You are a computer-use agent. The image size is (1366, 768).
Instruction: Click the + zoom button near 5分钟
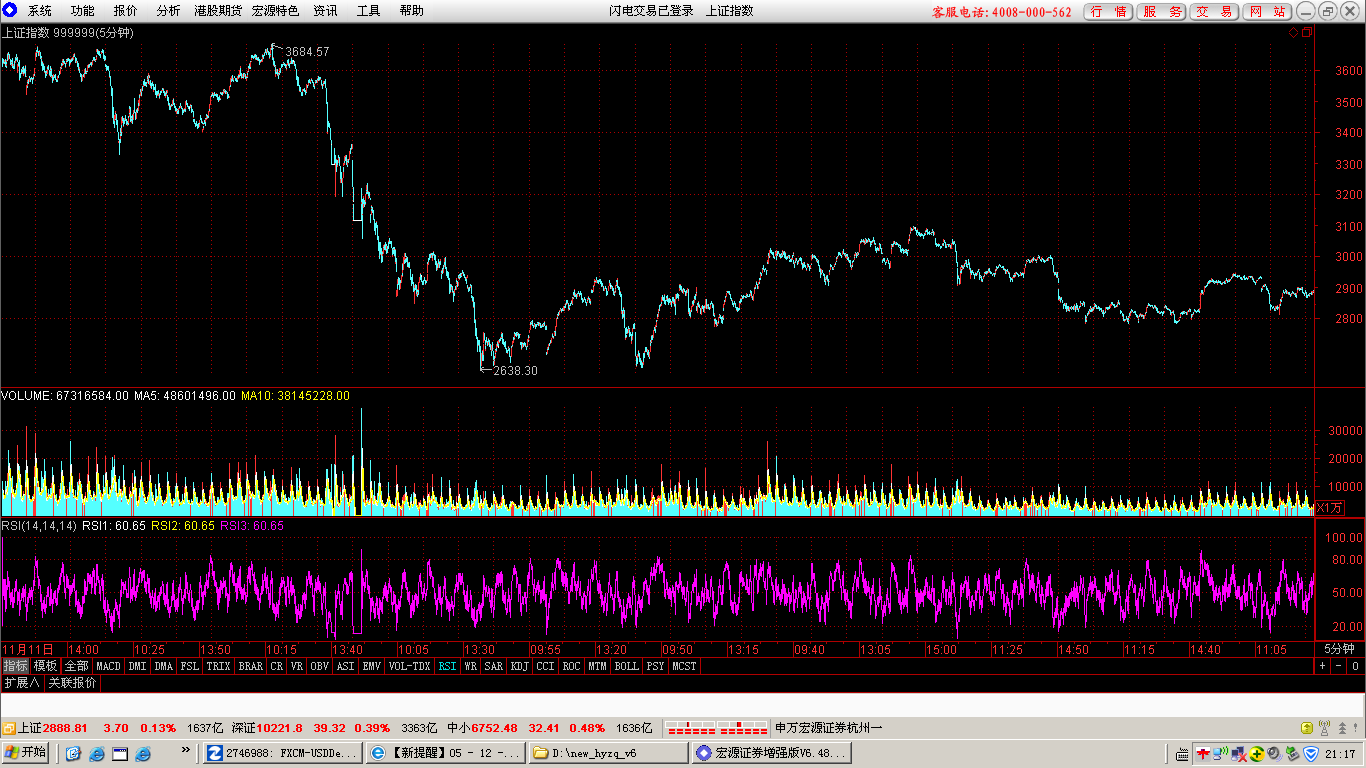(1322, 666)
